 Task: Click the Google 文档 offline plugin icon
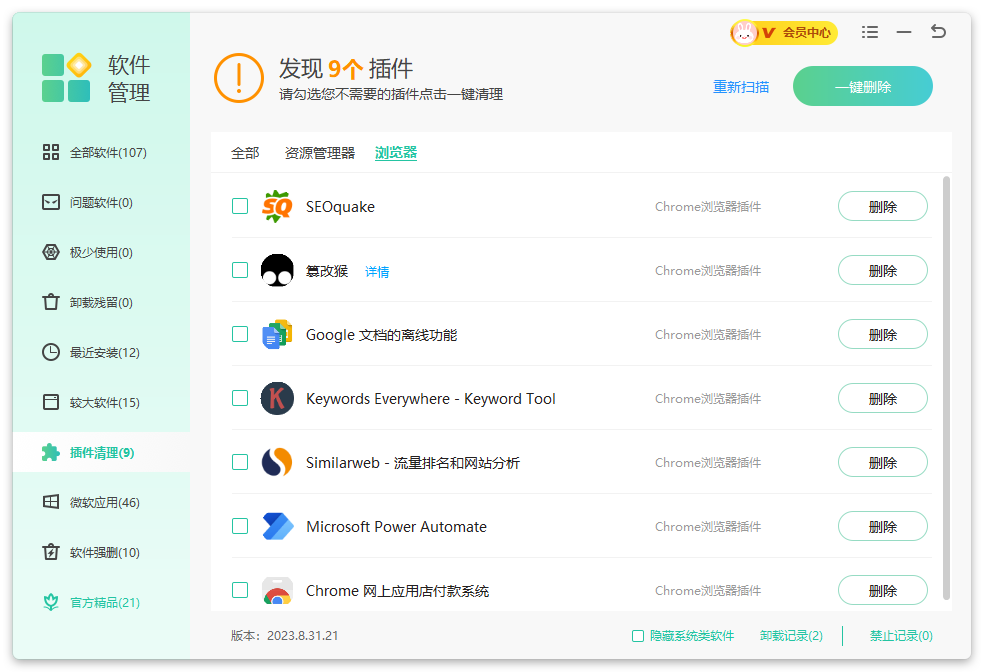click(x=277, y=334)
